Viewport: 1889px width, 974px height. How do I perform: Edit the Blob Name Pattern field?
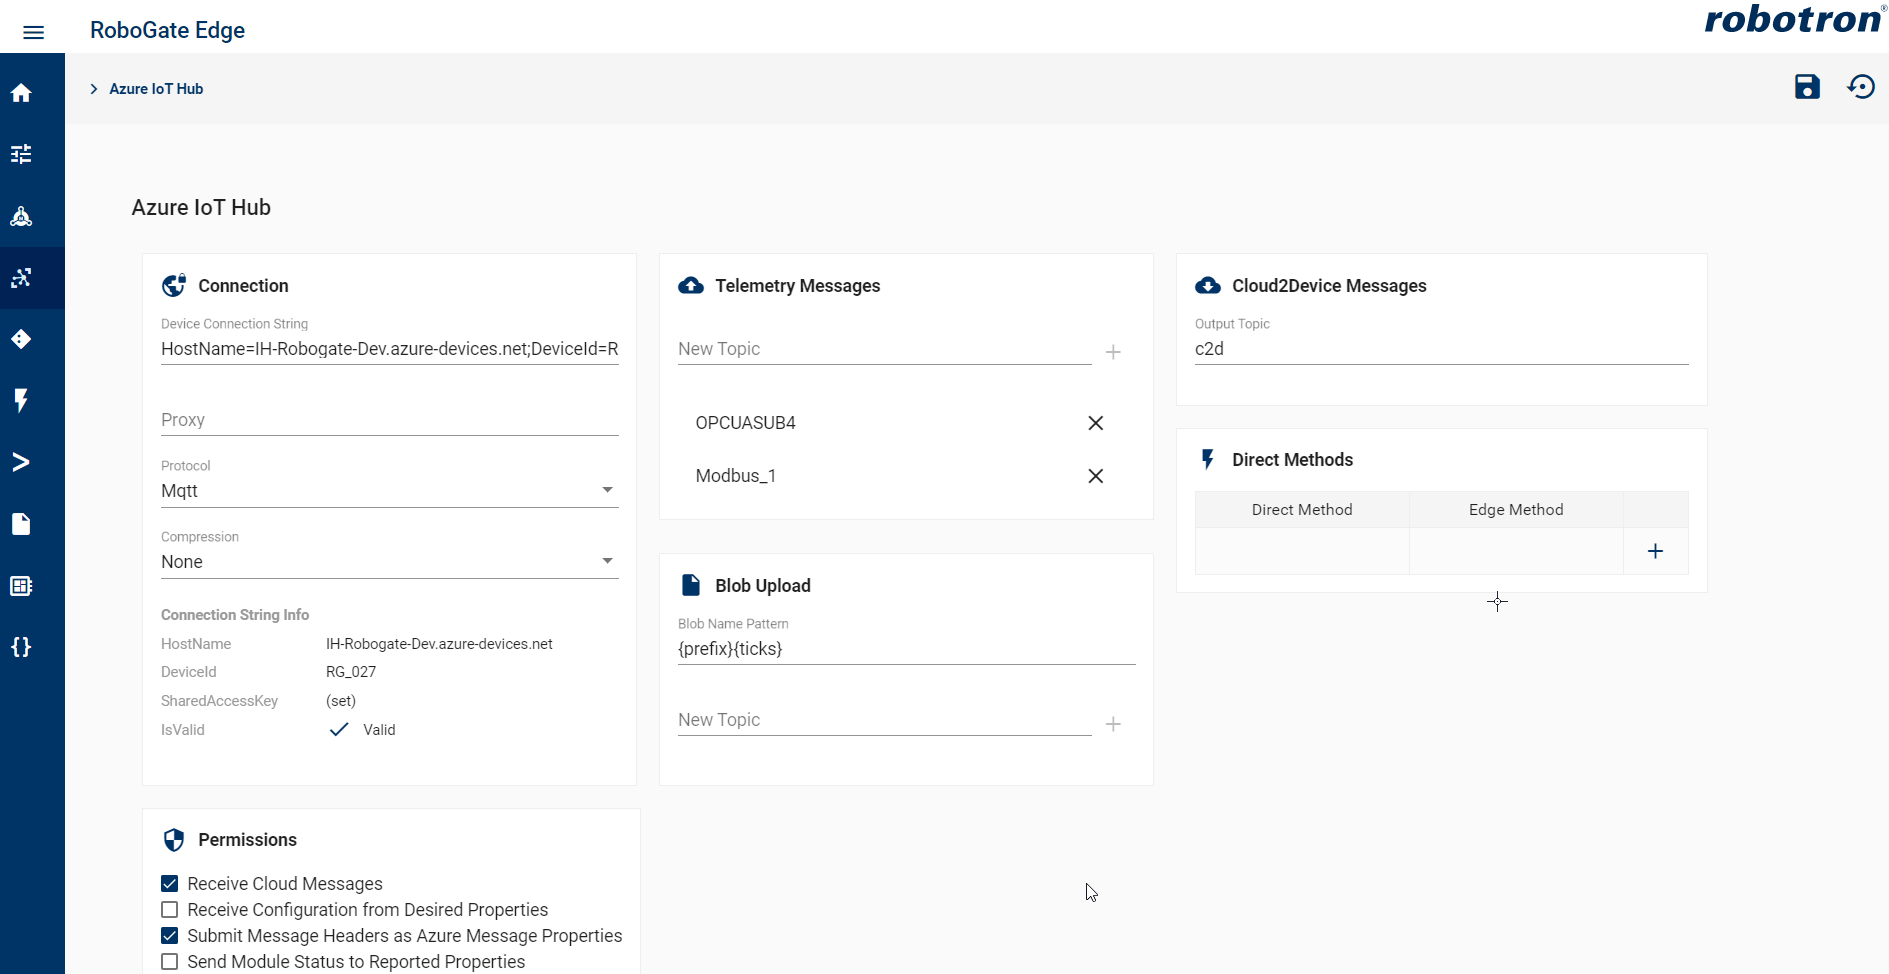(x=907, y=649)
